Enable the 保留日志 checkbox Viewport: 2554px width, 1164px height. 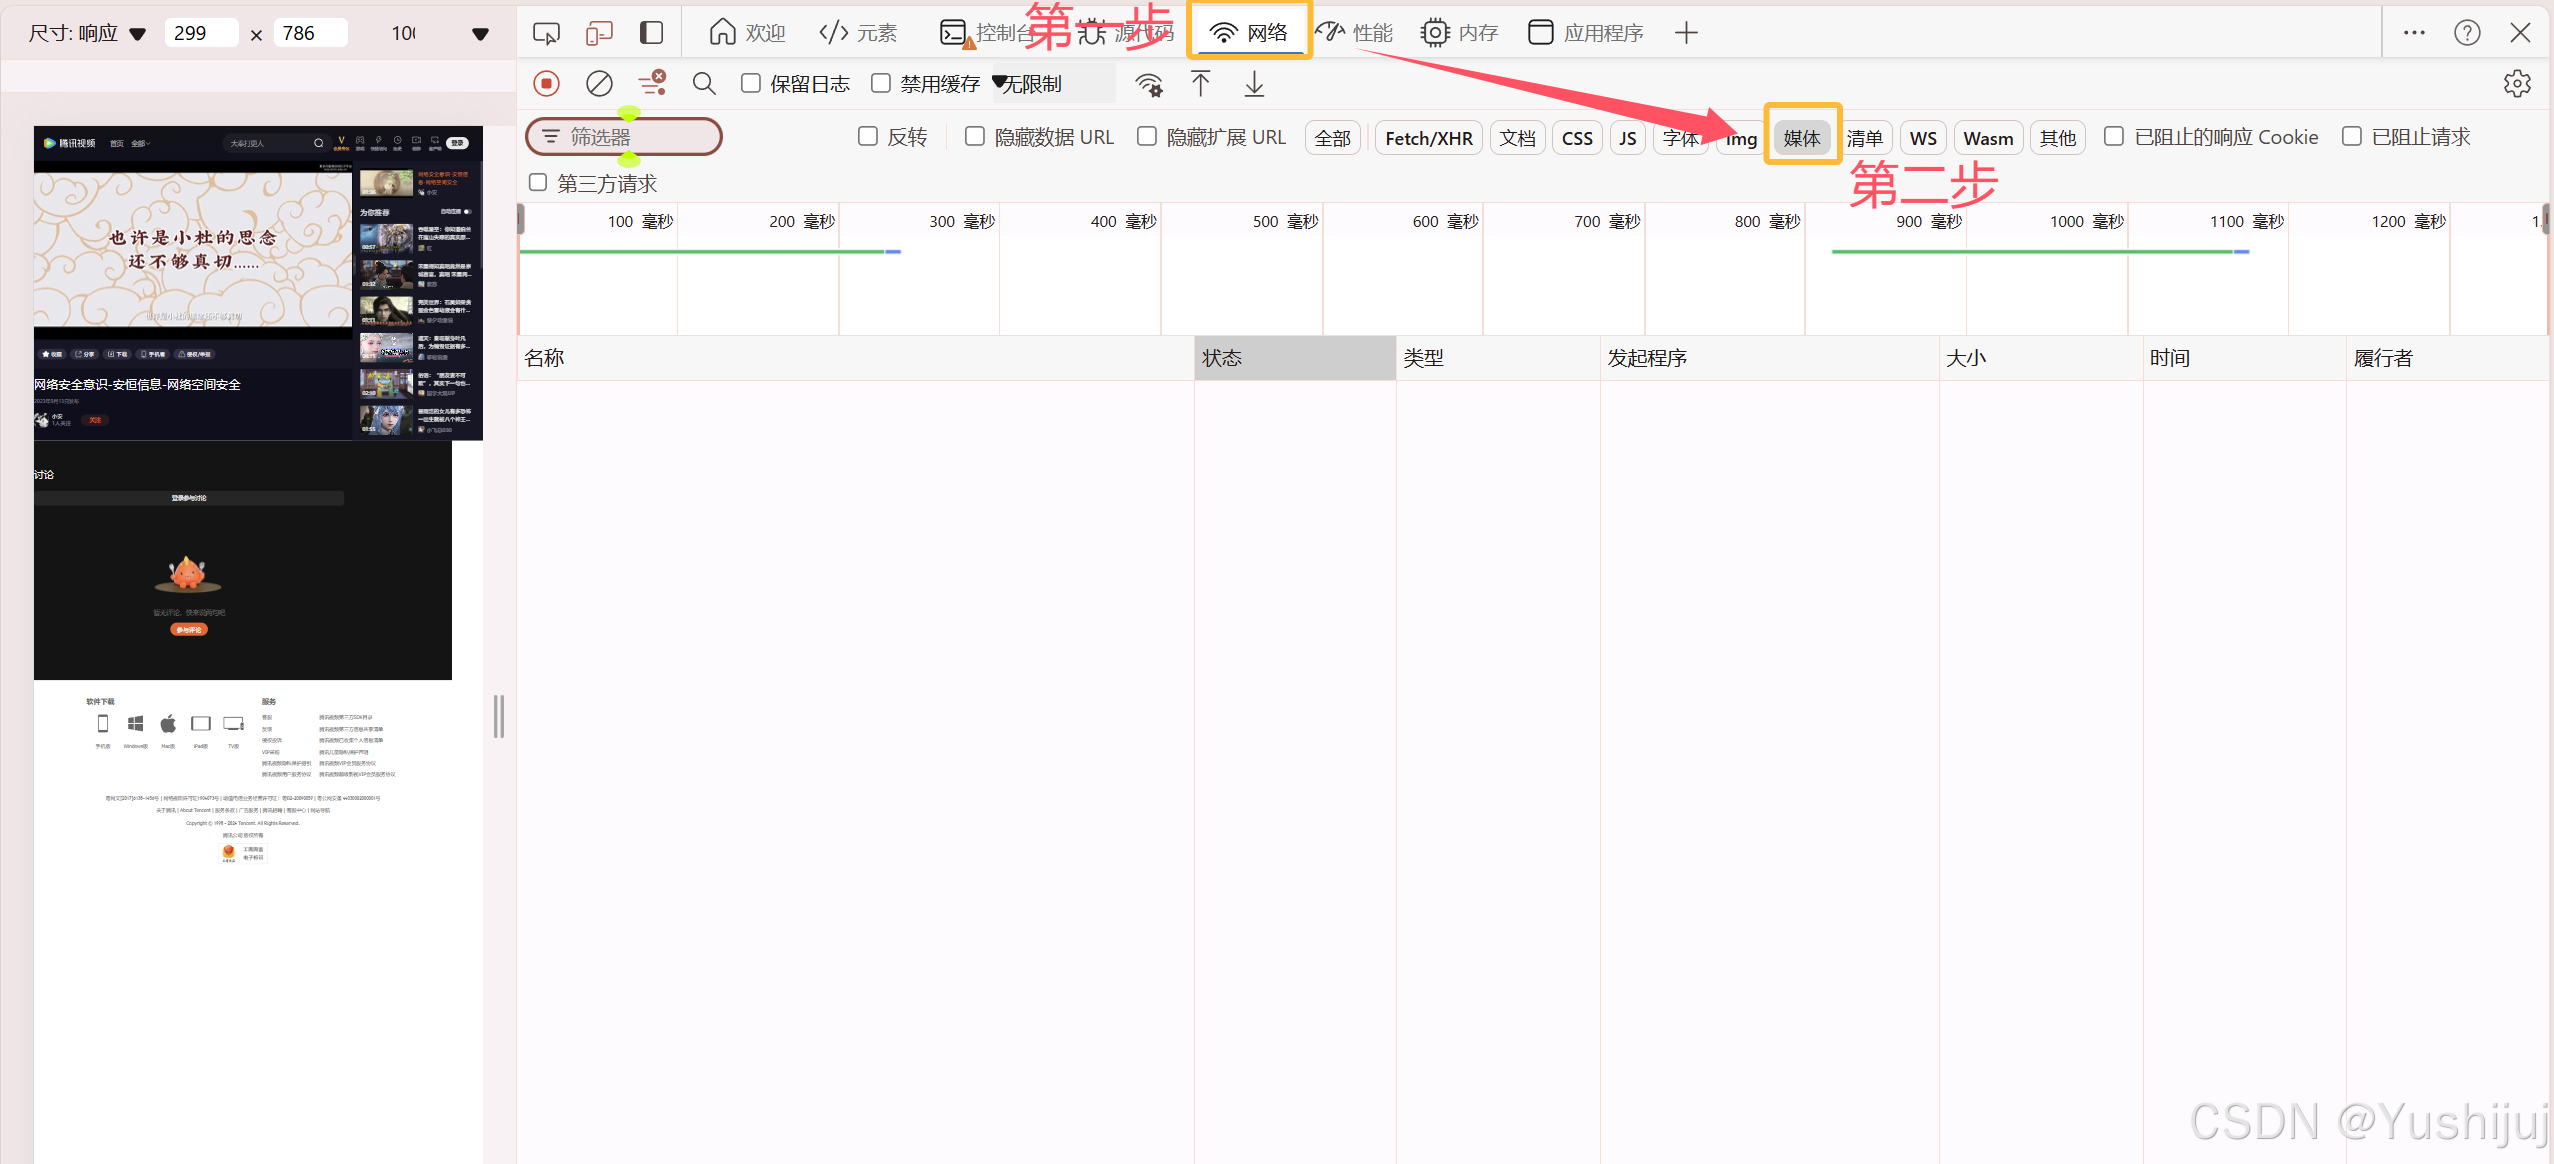coord(751,83)
